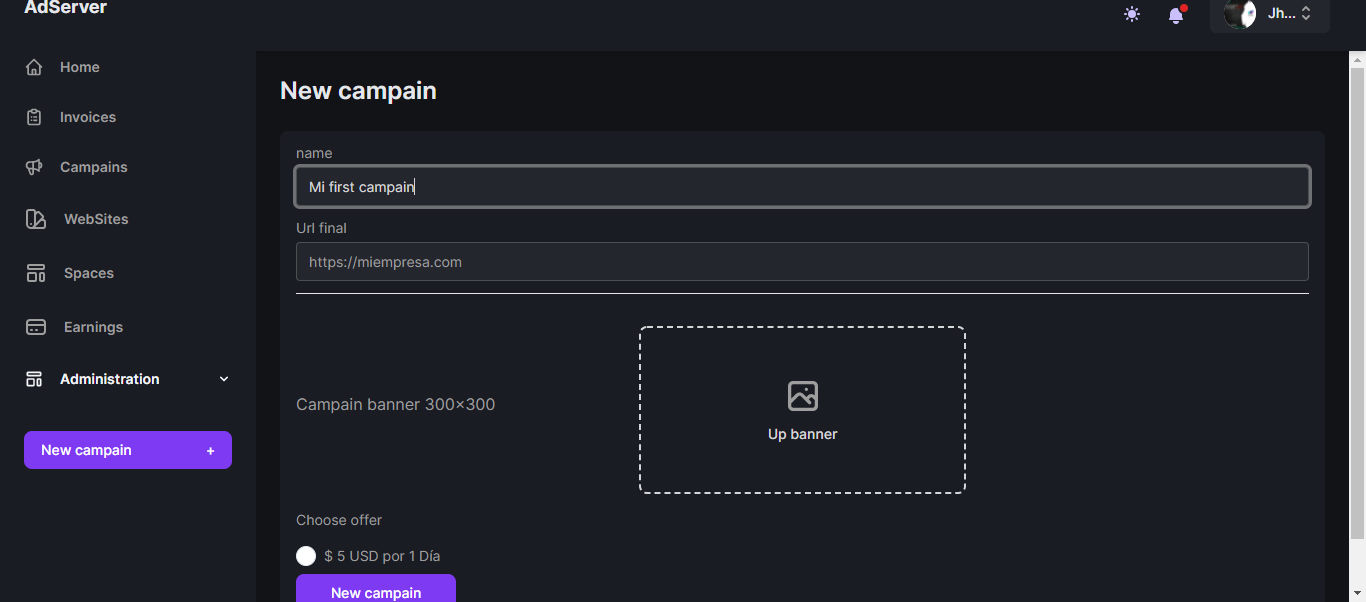The height and width of the screenshot is (602, 1366).
Task: Open notifications bell icon
Action: click(x=1176, y=14)
